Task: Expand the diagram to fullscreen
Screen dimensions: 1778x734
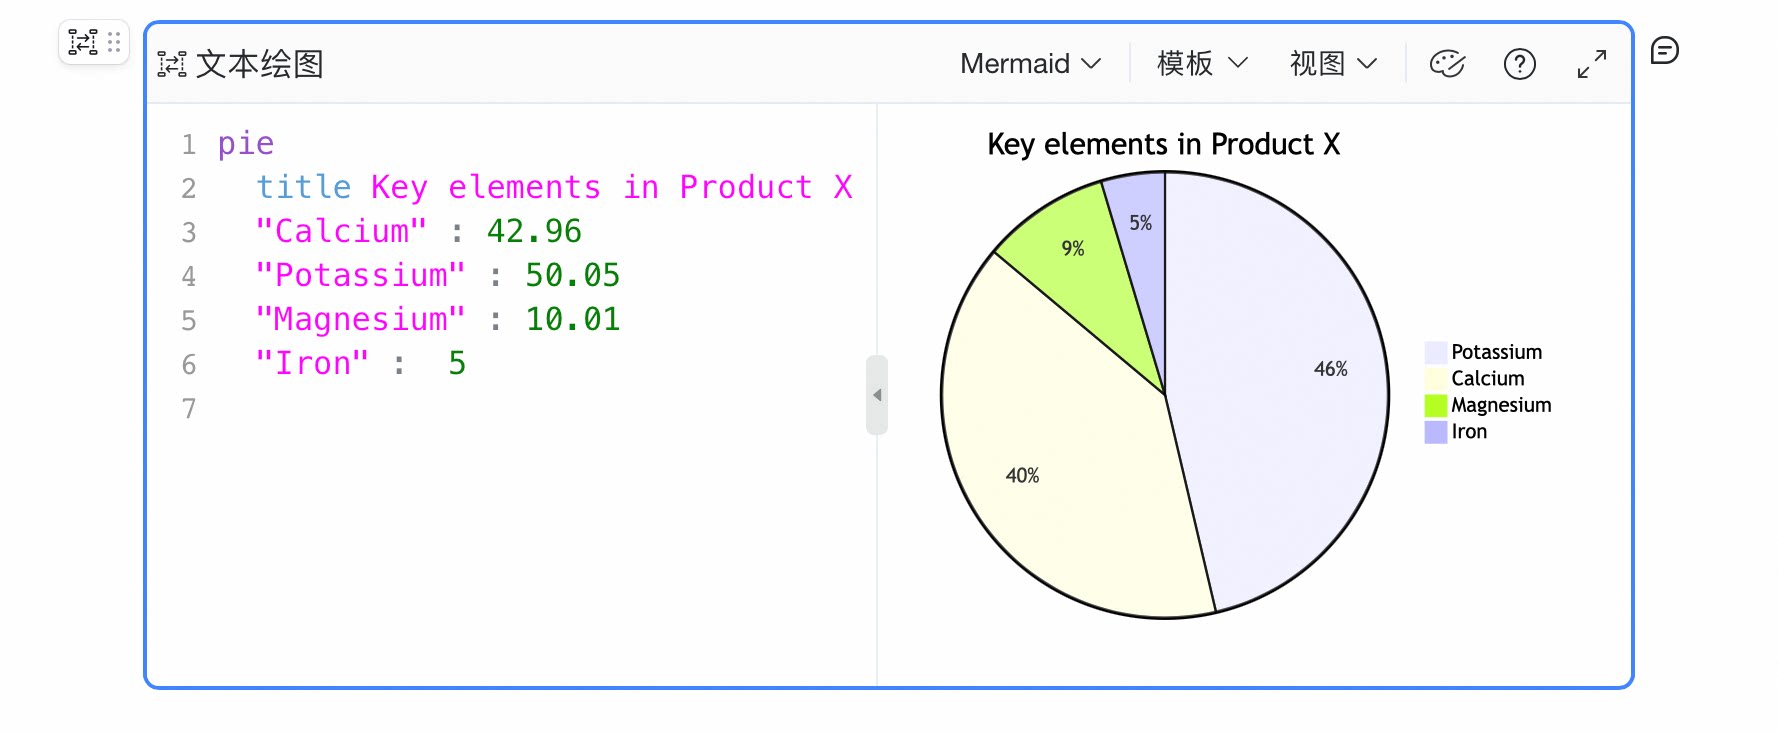Action: coord(1592,64)
